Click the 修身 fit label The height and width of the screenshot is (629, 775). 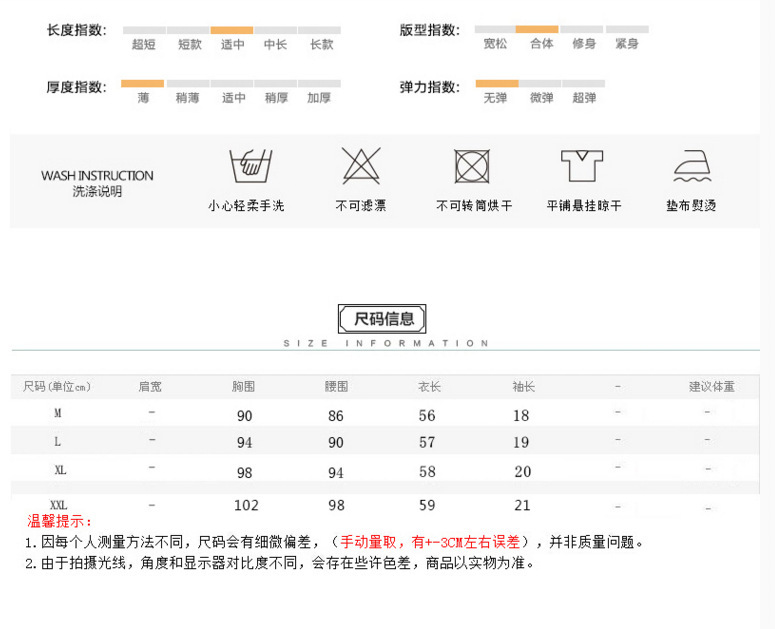584,43
